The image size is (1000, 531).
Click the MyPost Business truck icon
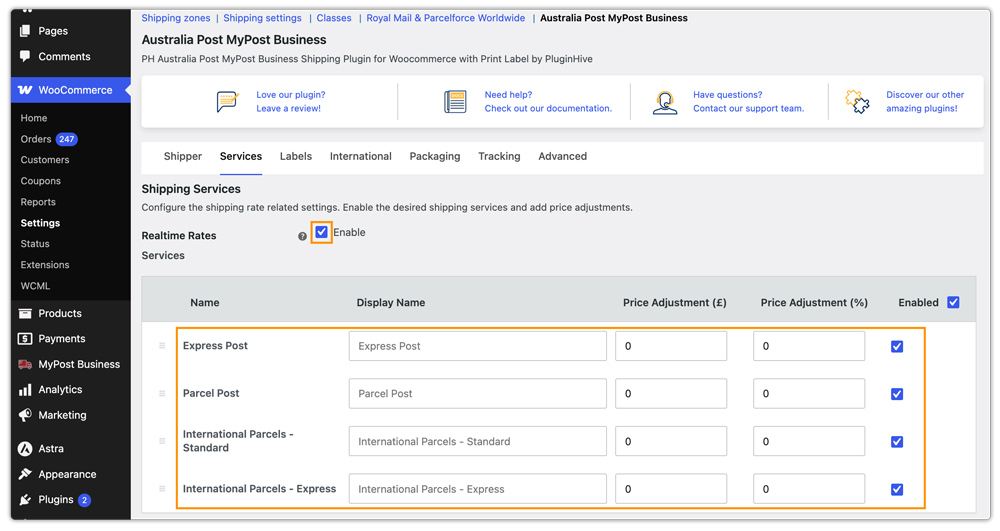point(25,364)
